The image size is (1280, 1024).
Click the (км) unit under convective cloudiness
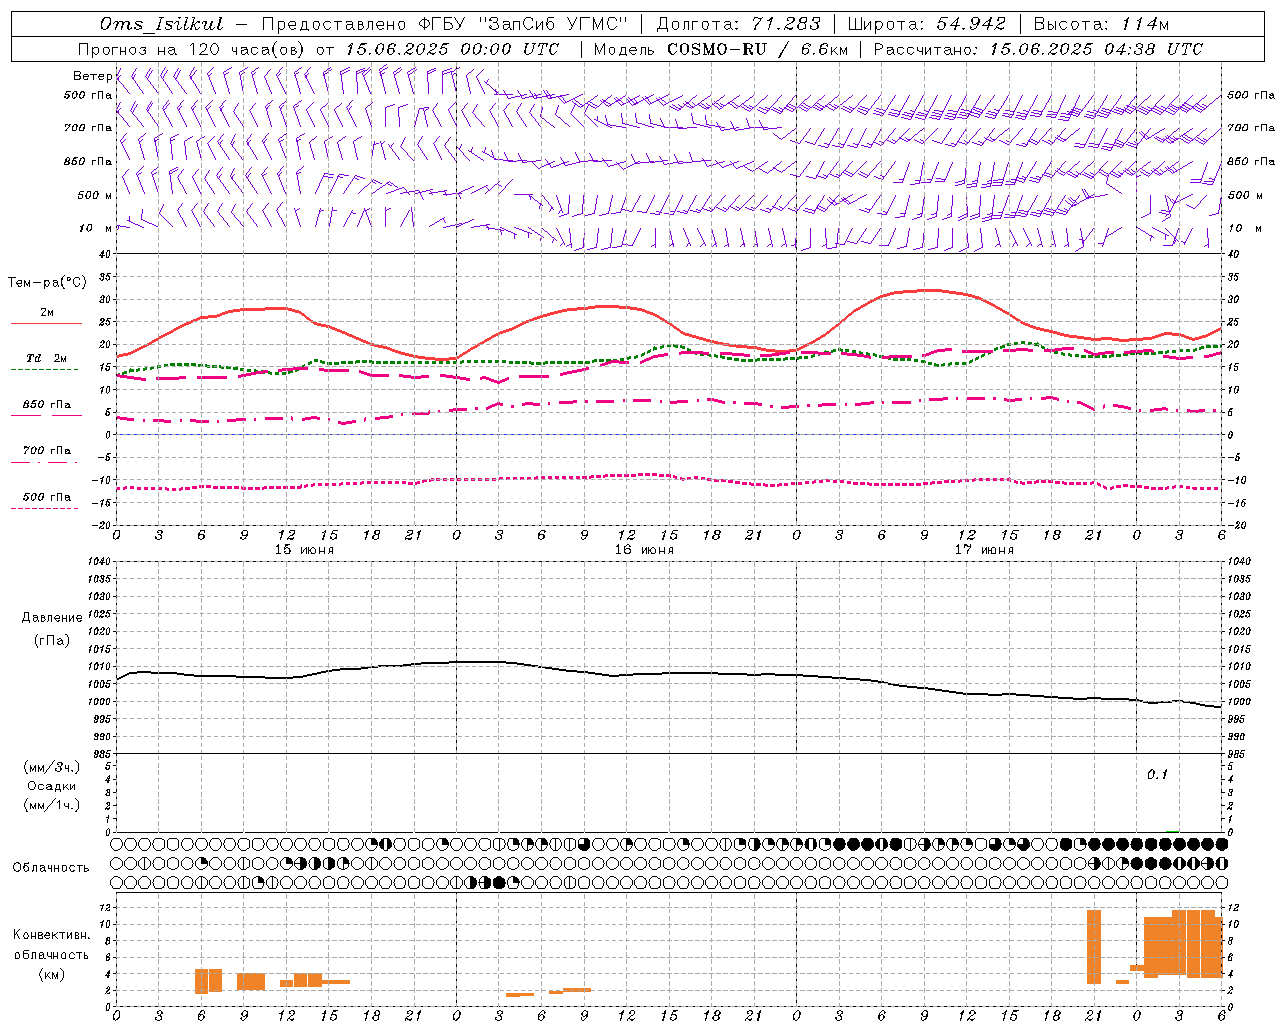click(x=51, y=974)
